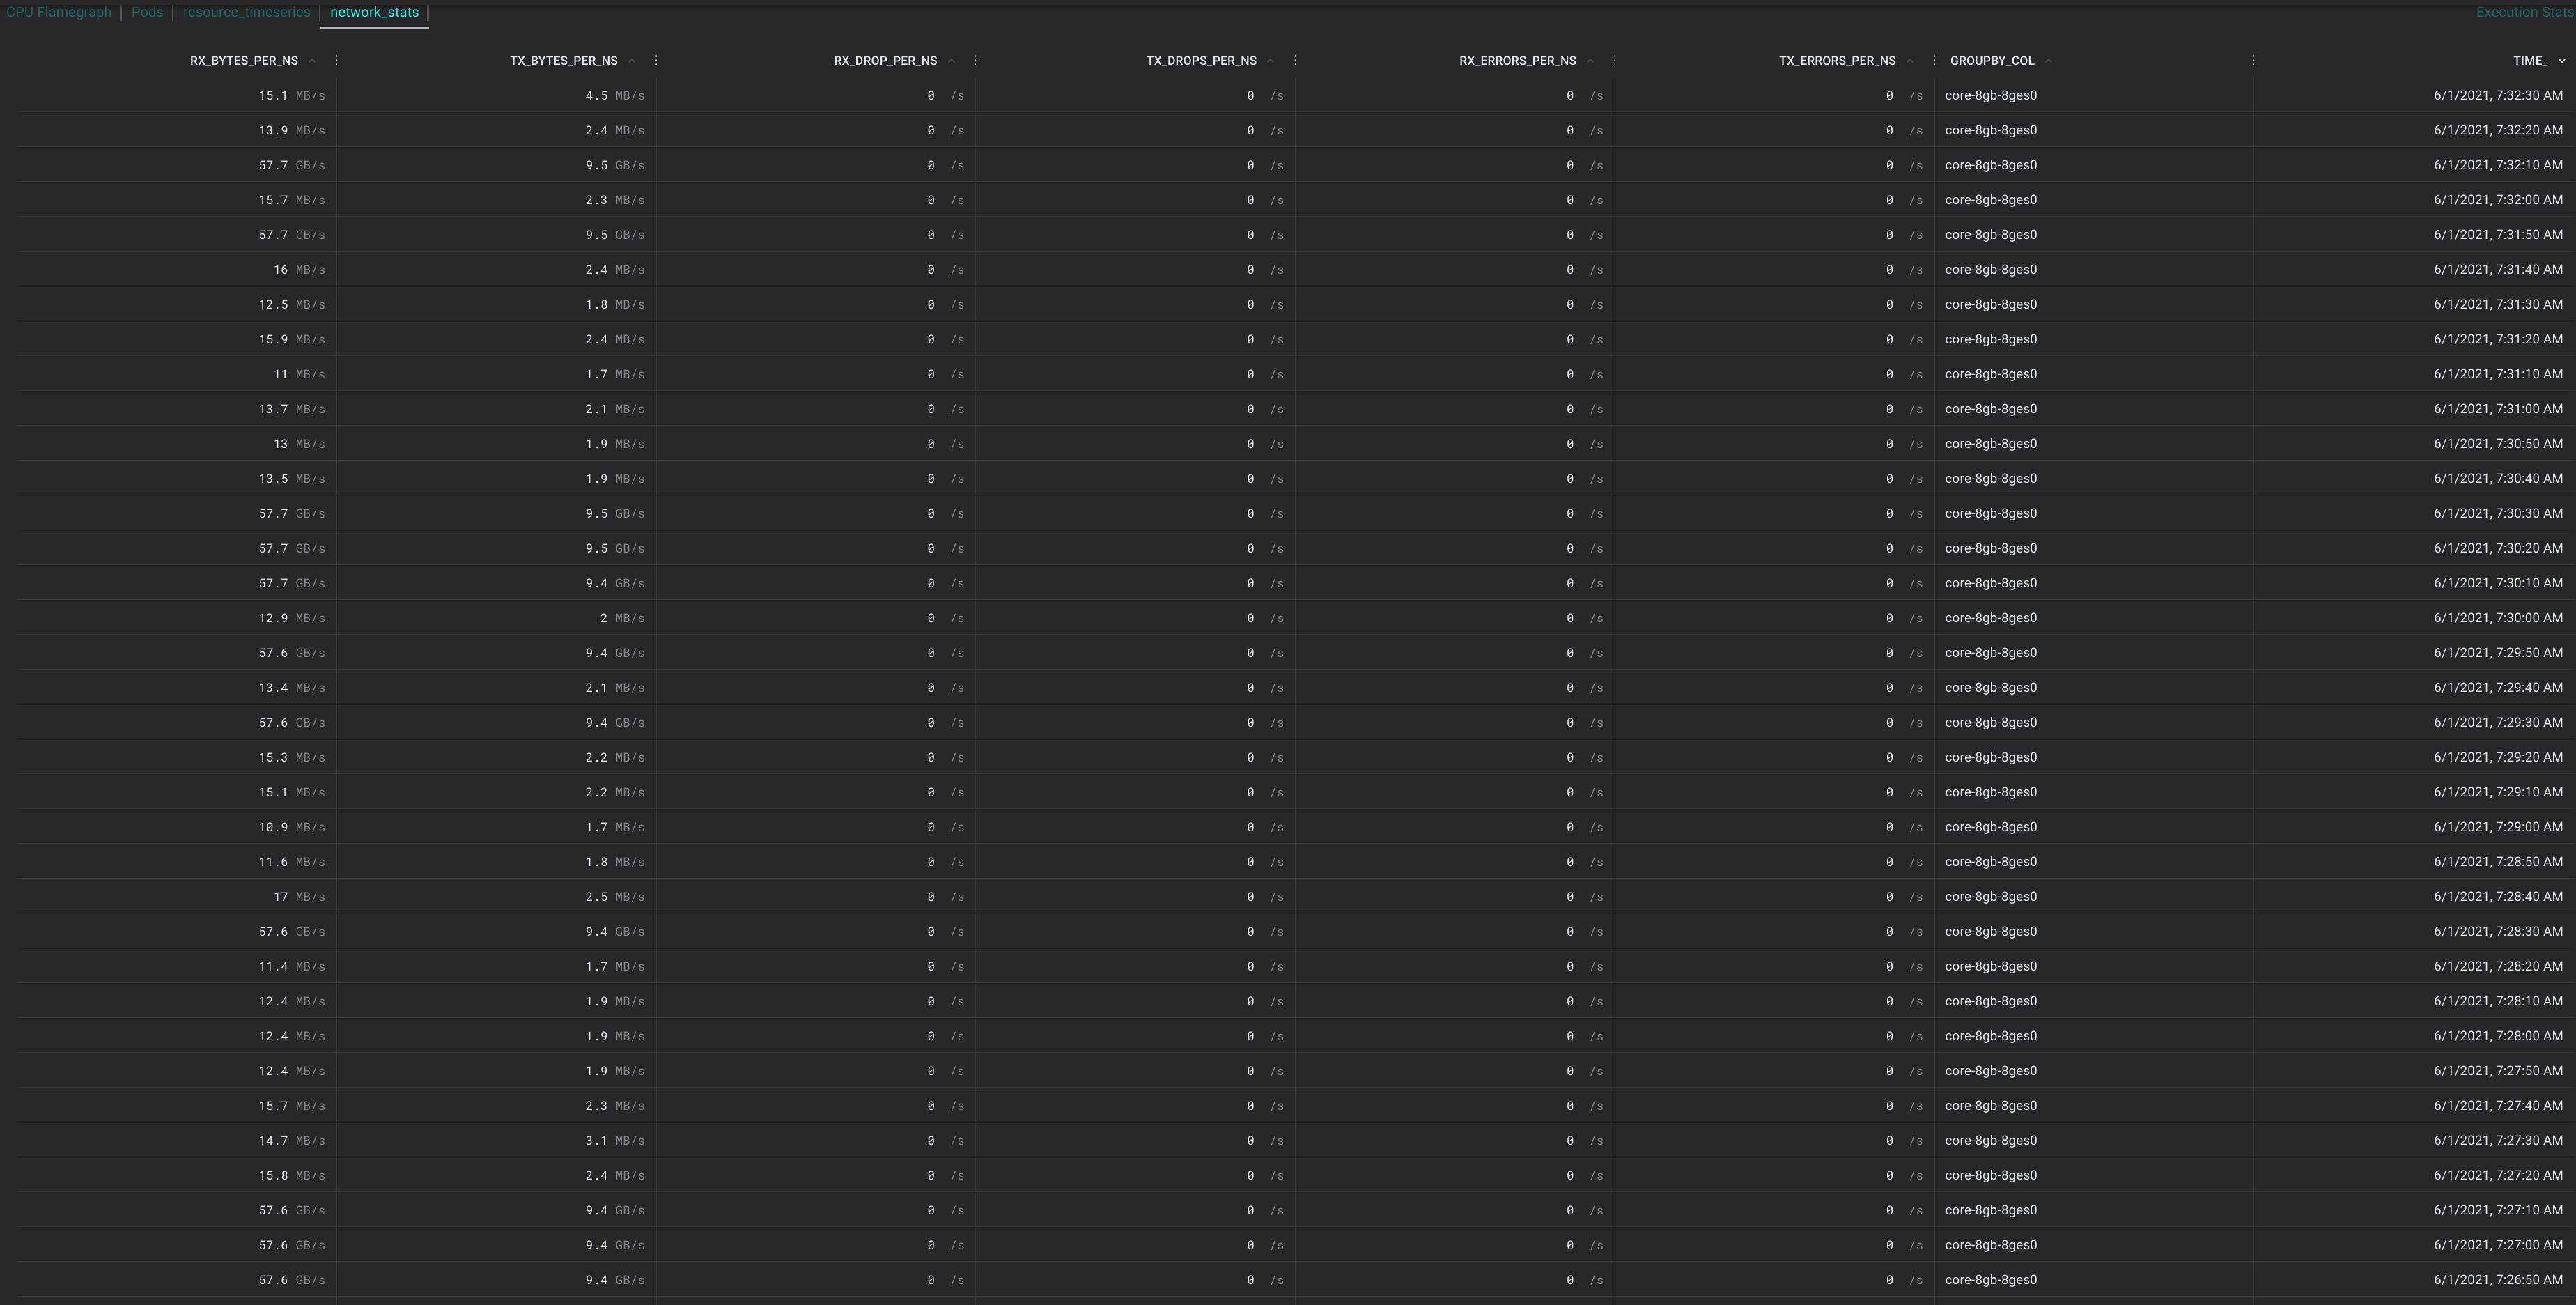Click sort arrow next to RX_BYTES_PER_NS header
Screen dimensions: 2576x1305
point(312,61)
